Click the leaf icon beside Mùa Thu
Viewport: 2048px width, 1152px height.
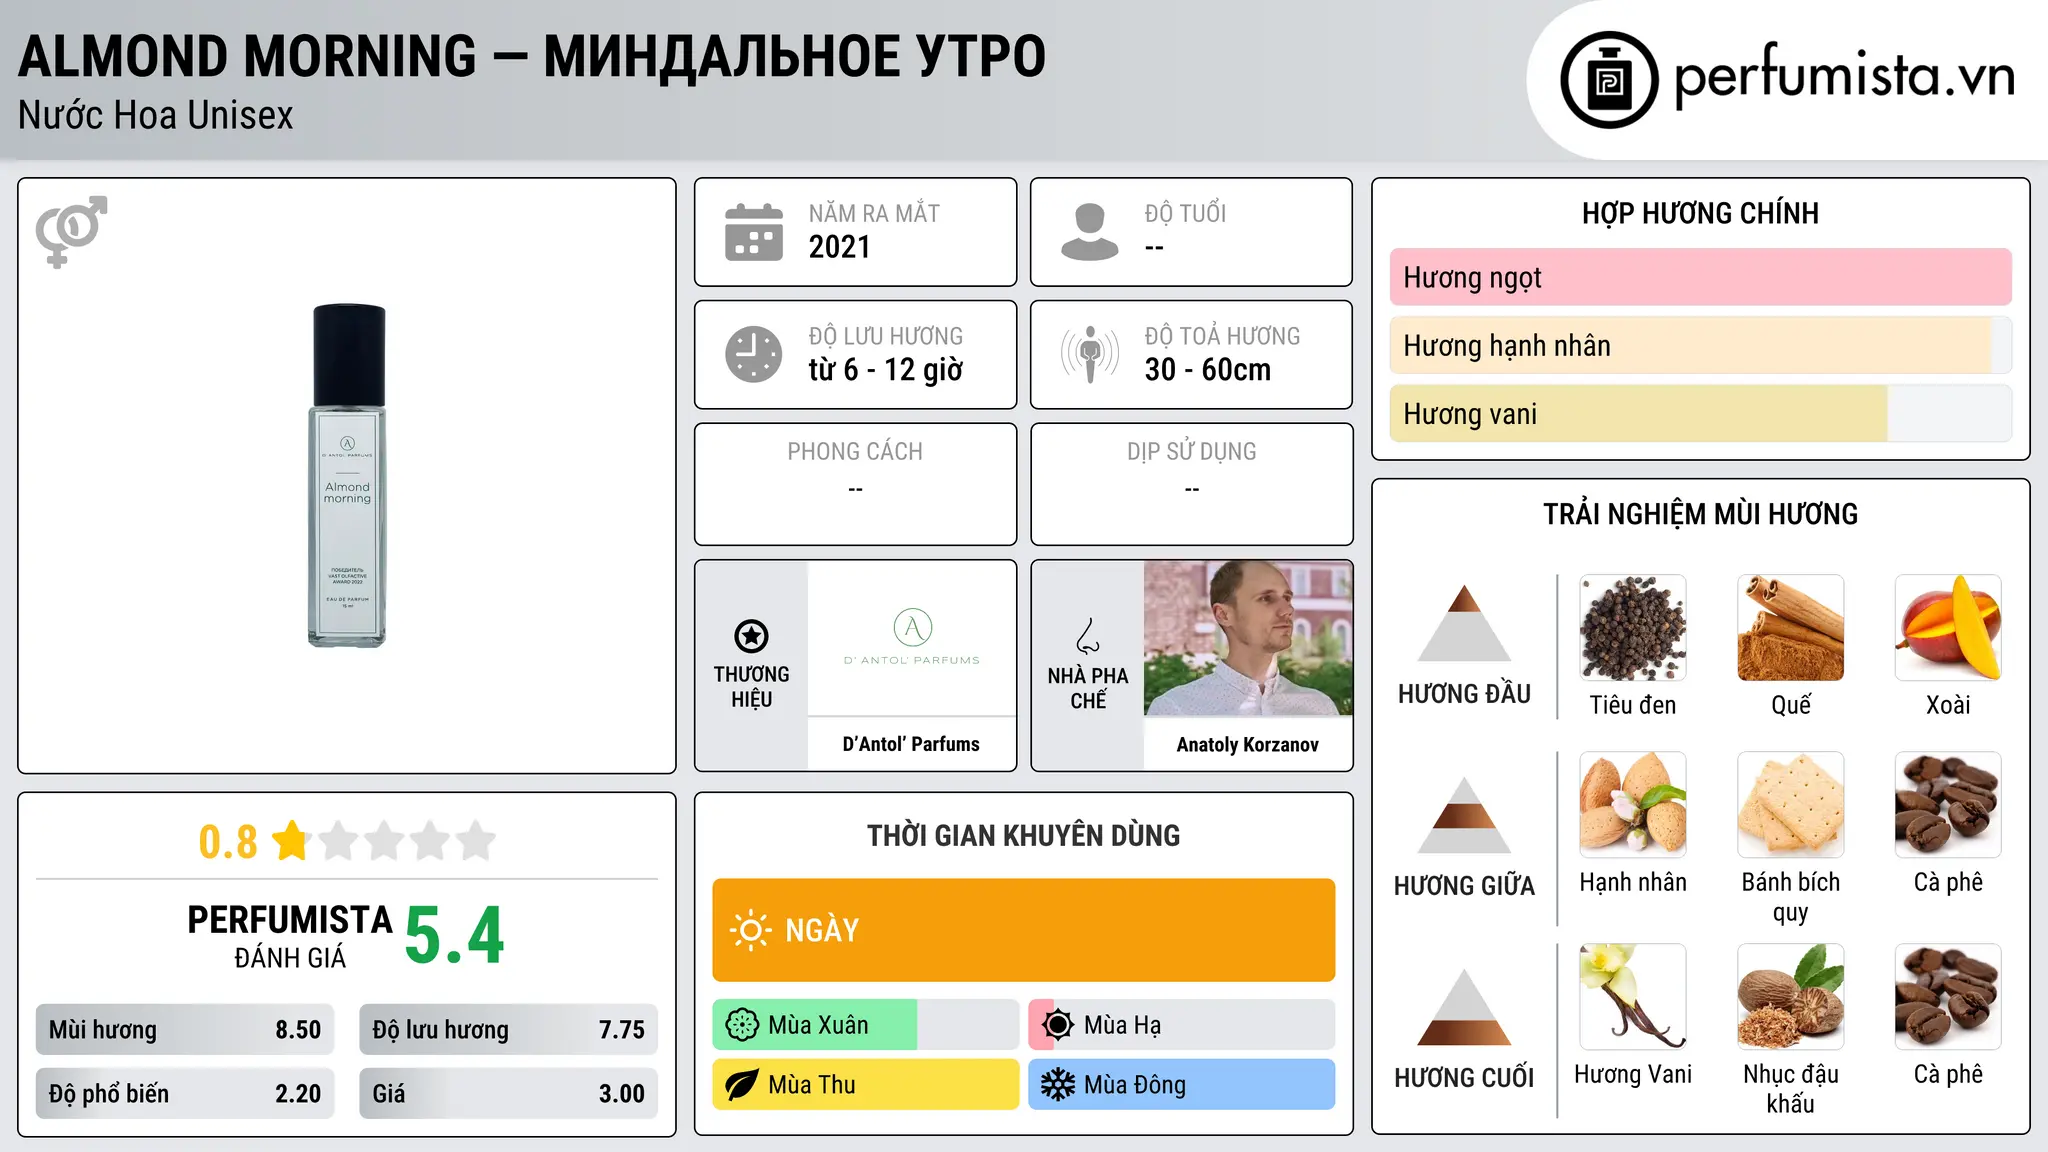[742, 1085]
